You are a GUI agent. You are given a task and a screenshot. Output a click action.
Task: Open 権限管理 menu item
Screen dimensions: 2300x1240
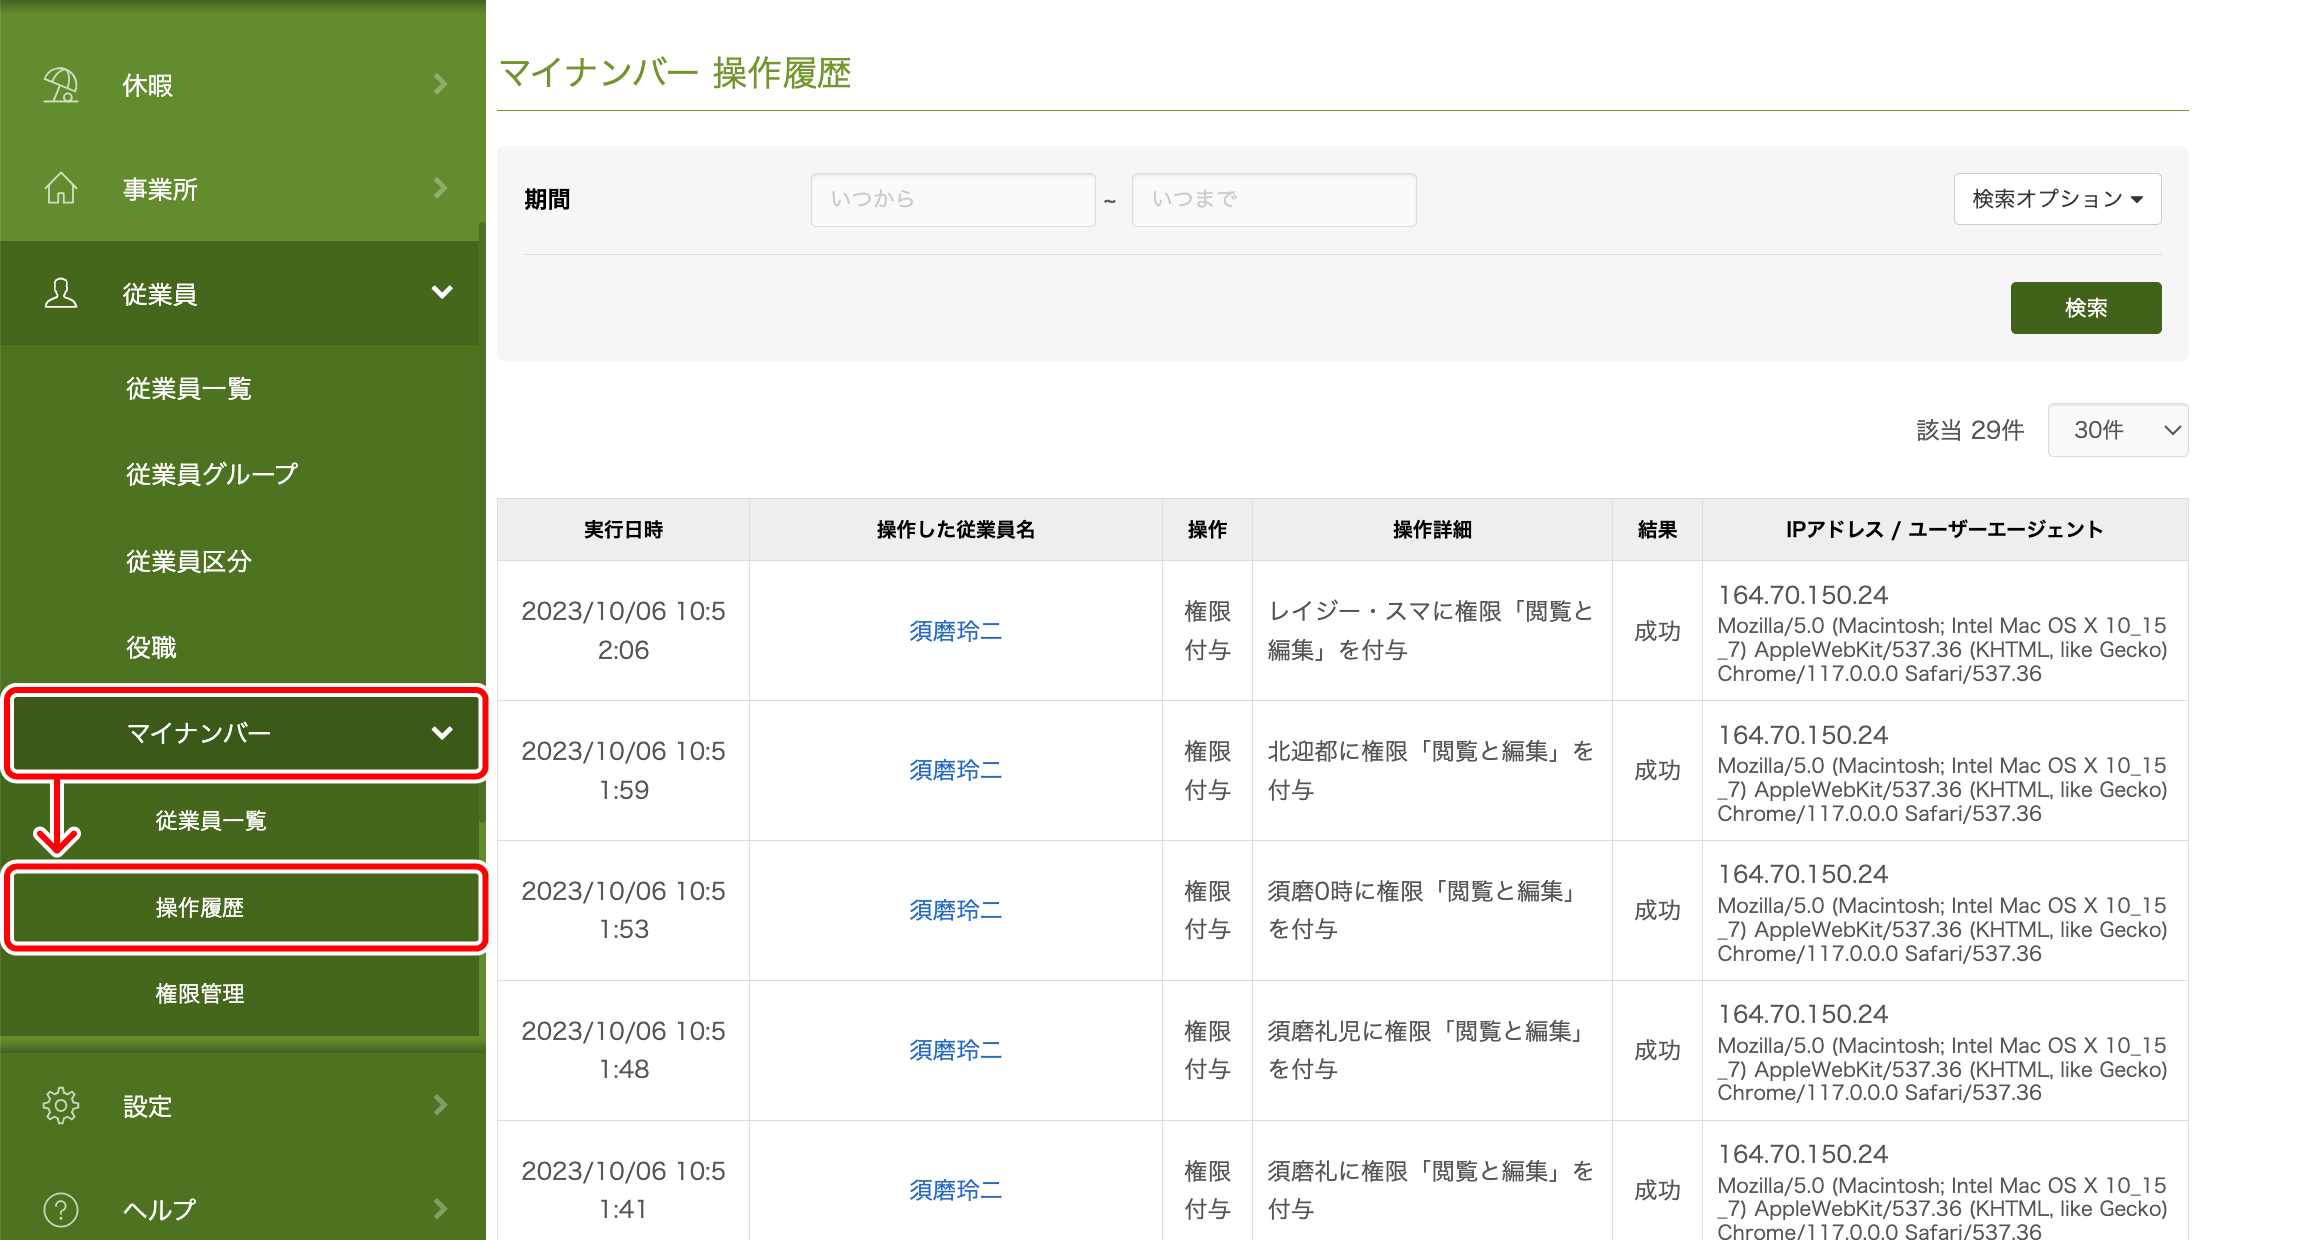coord(200,993)
